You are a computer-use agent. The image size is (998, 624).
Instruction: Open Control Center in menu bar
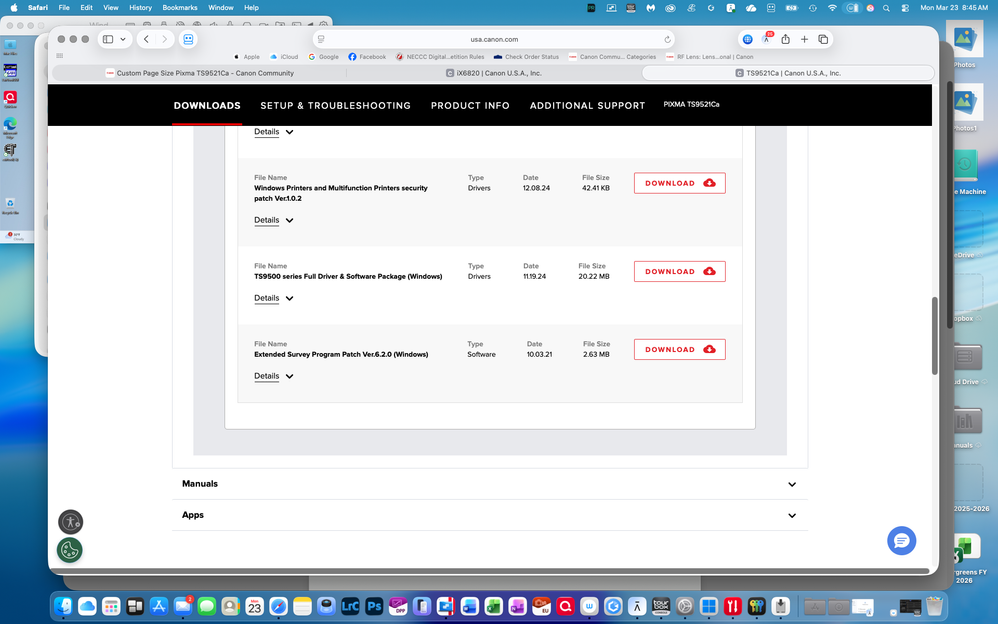pos(905,8)
